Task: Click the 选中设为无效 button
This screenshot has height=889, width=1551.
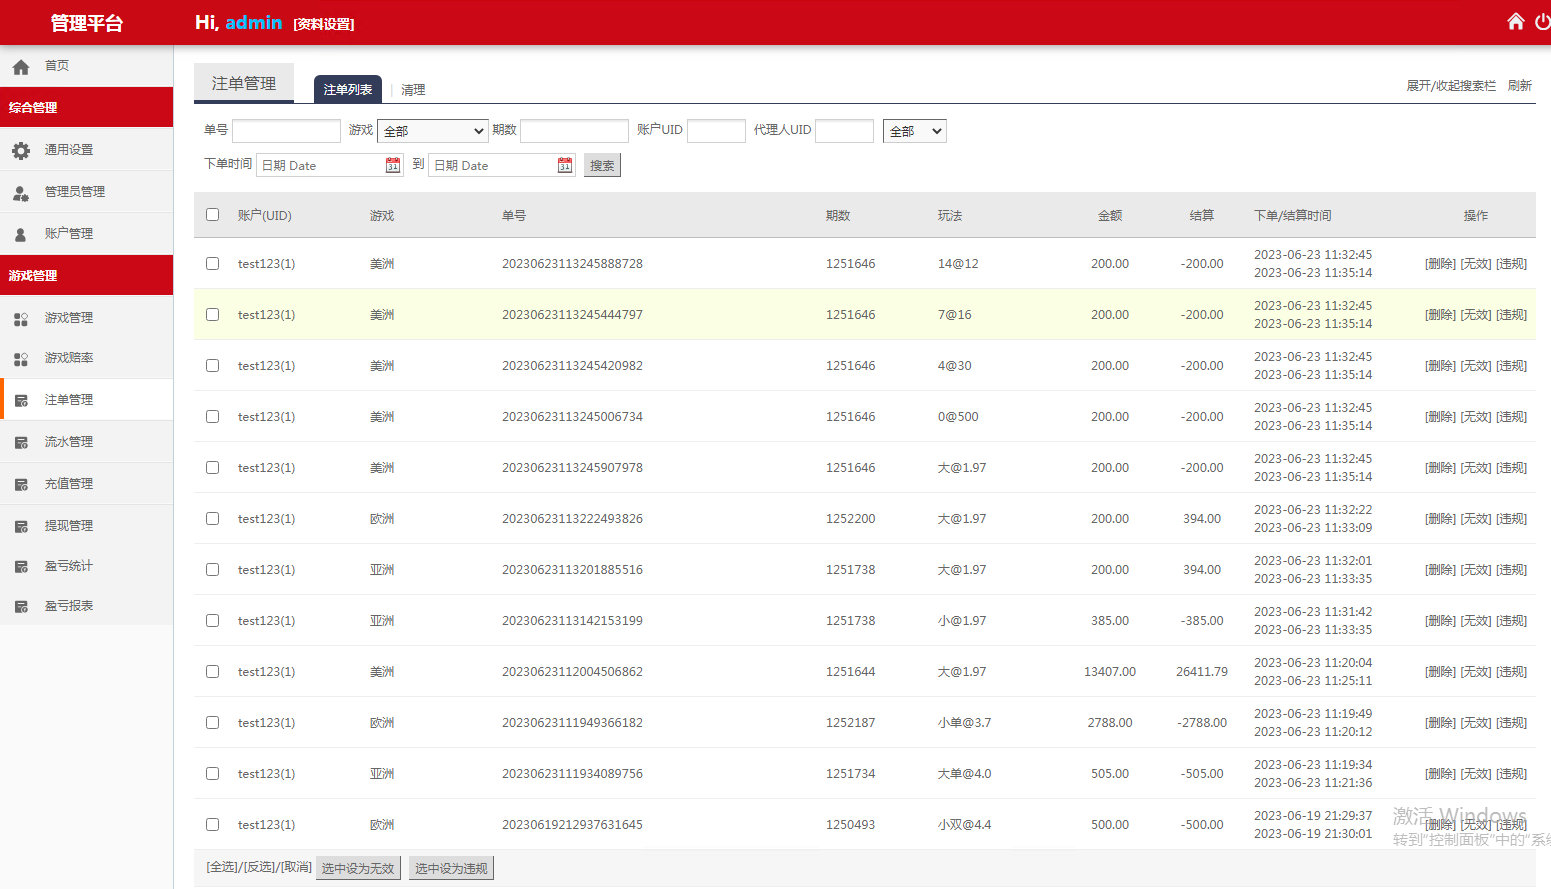Action: click(x=358, y=868)
